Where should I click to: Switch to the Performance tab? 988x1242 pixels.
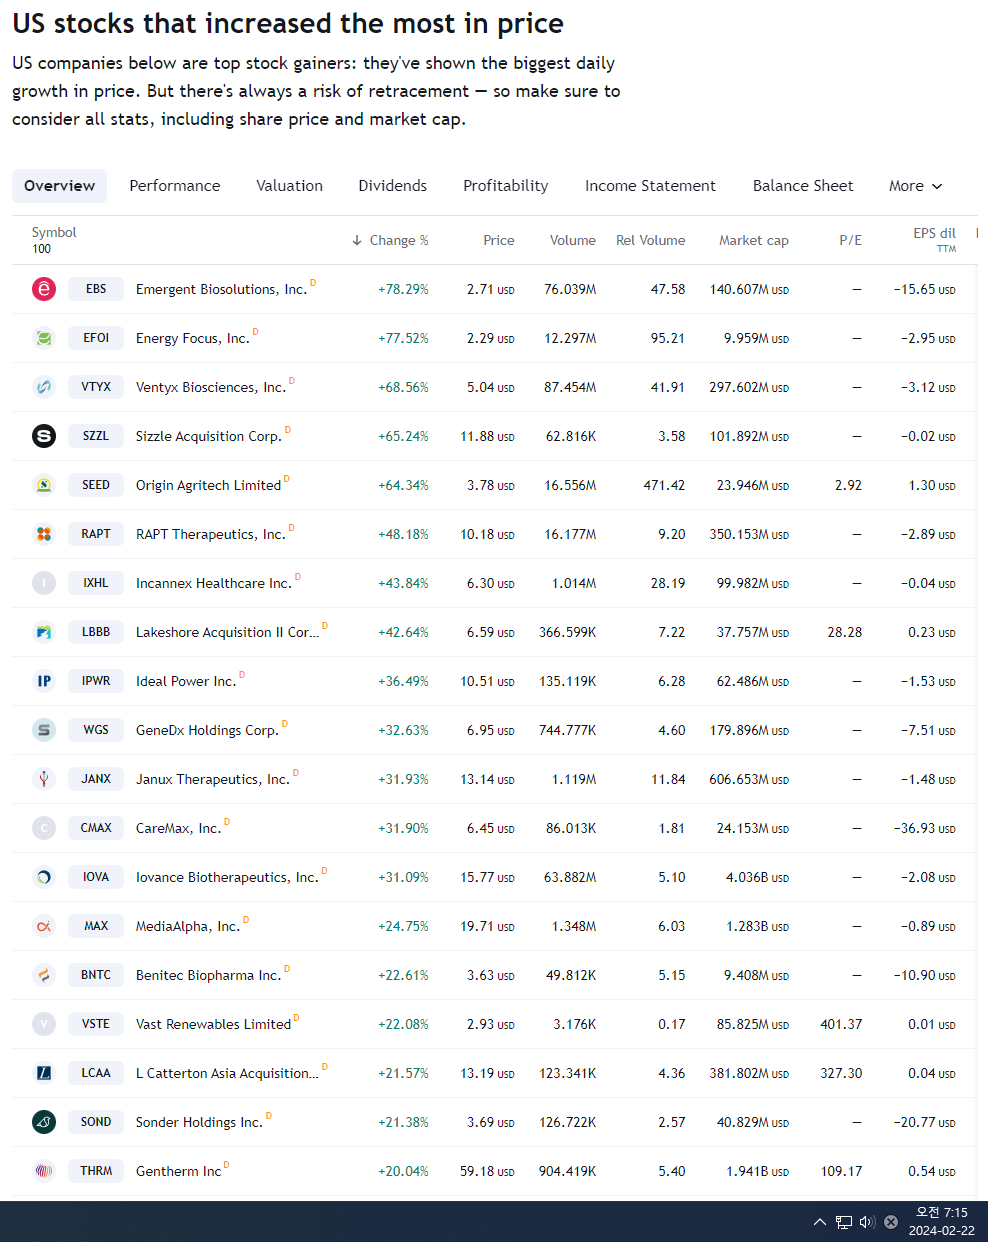[x=175, y=186]
